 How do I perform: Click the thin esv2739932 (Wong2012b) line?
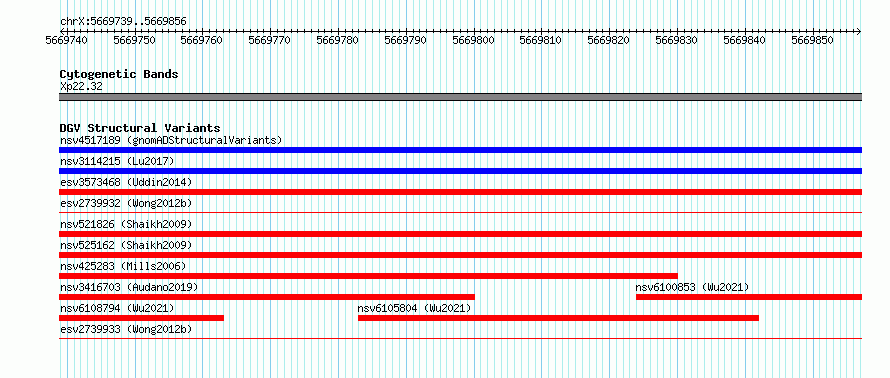point(460,213)
